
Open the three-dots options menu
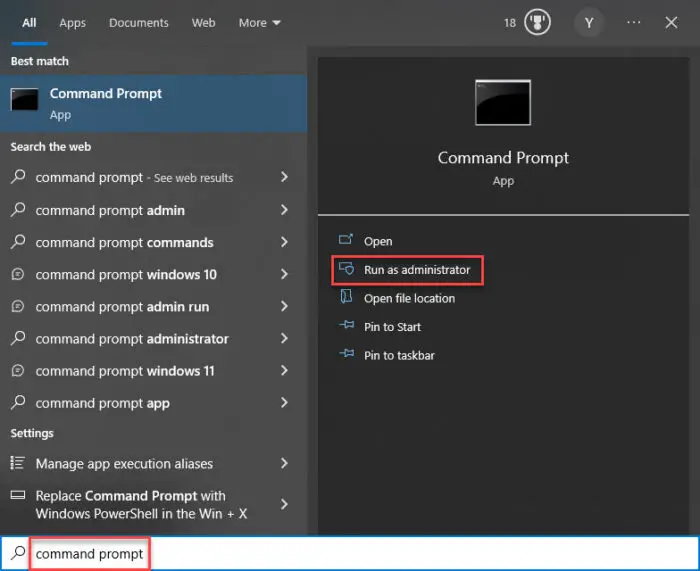coord(633,23)
